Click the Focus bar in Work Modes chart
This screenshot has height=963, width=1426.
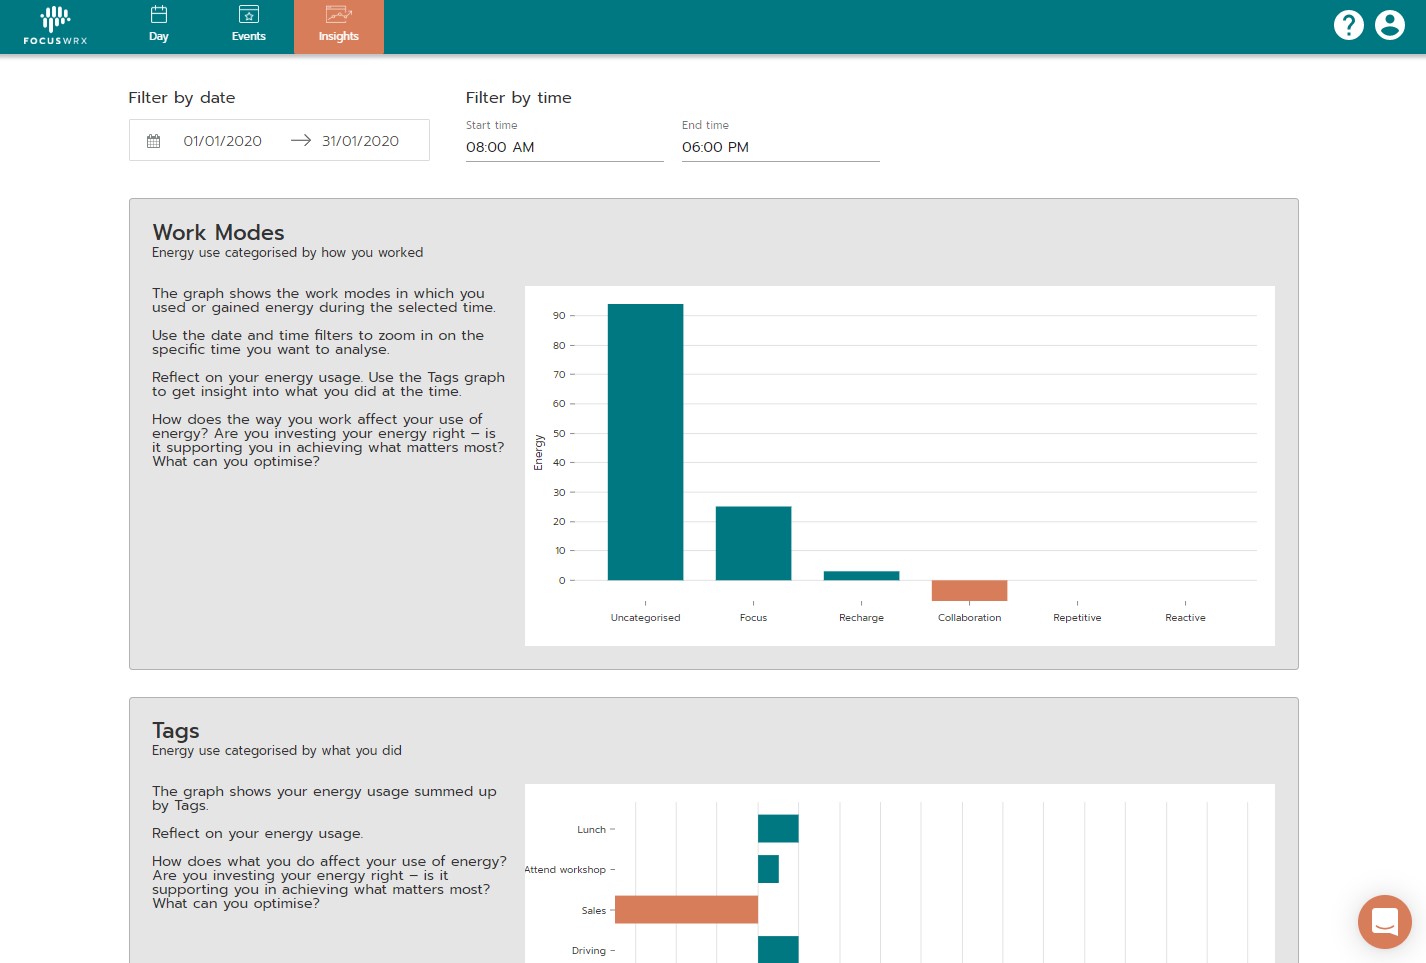point(753,543)
